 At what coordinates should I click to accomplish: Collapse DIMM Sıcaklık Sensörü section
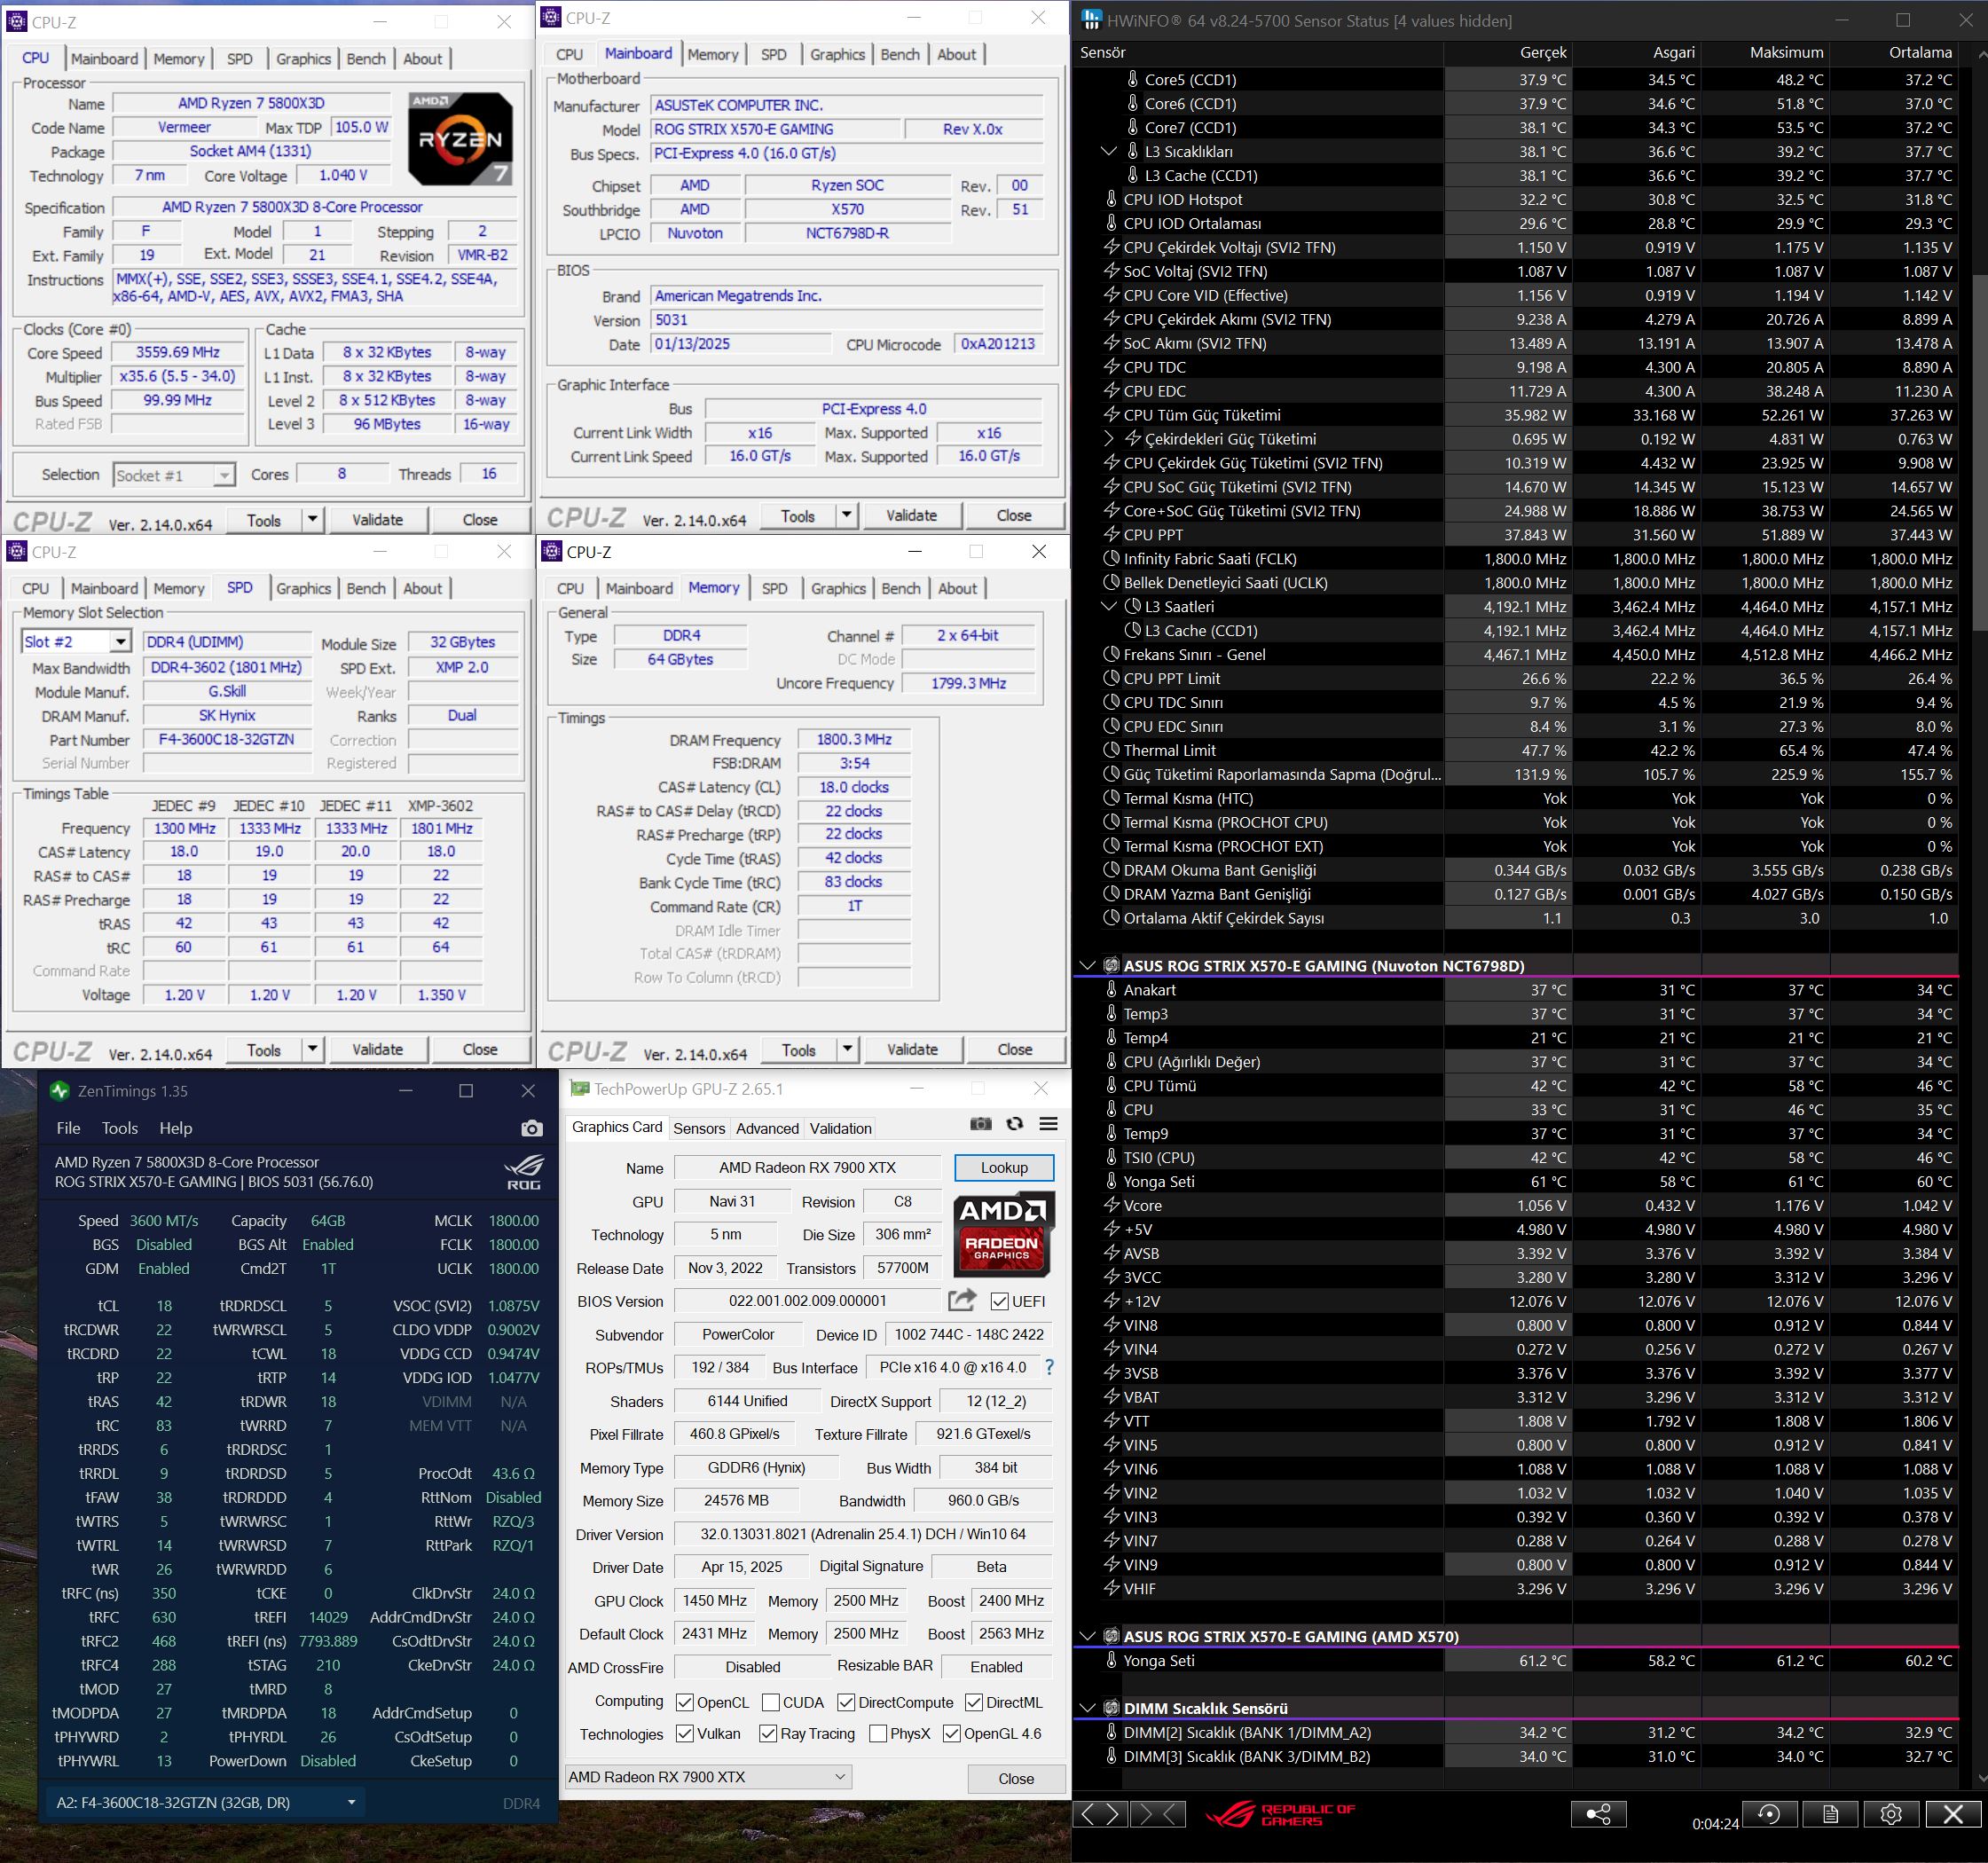pos(1087,1708)
